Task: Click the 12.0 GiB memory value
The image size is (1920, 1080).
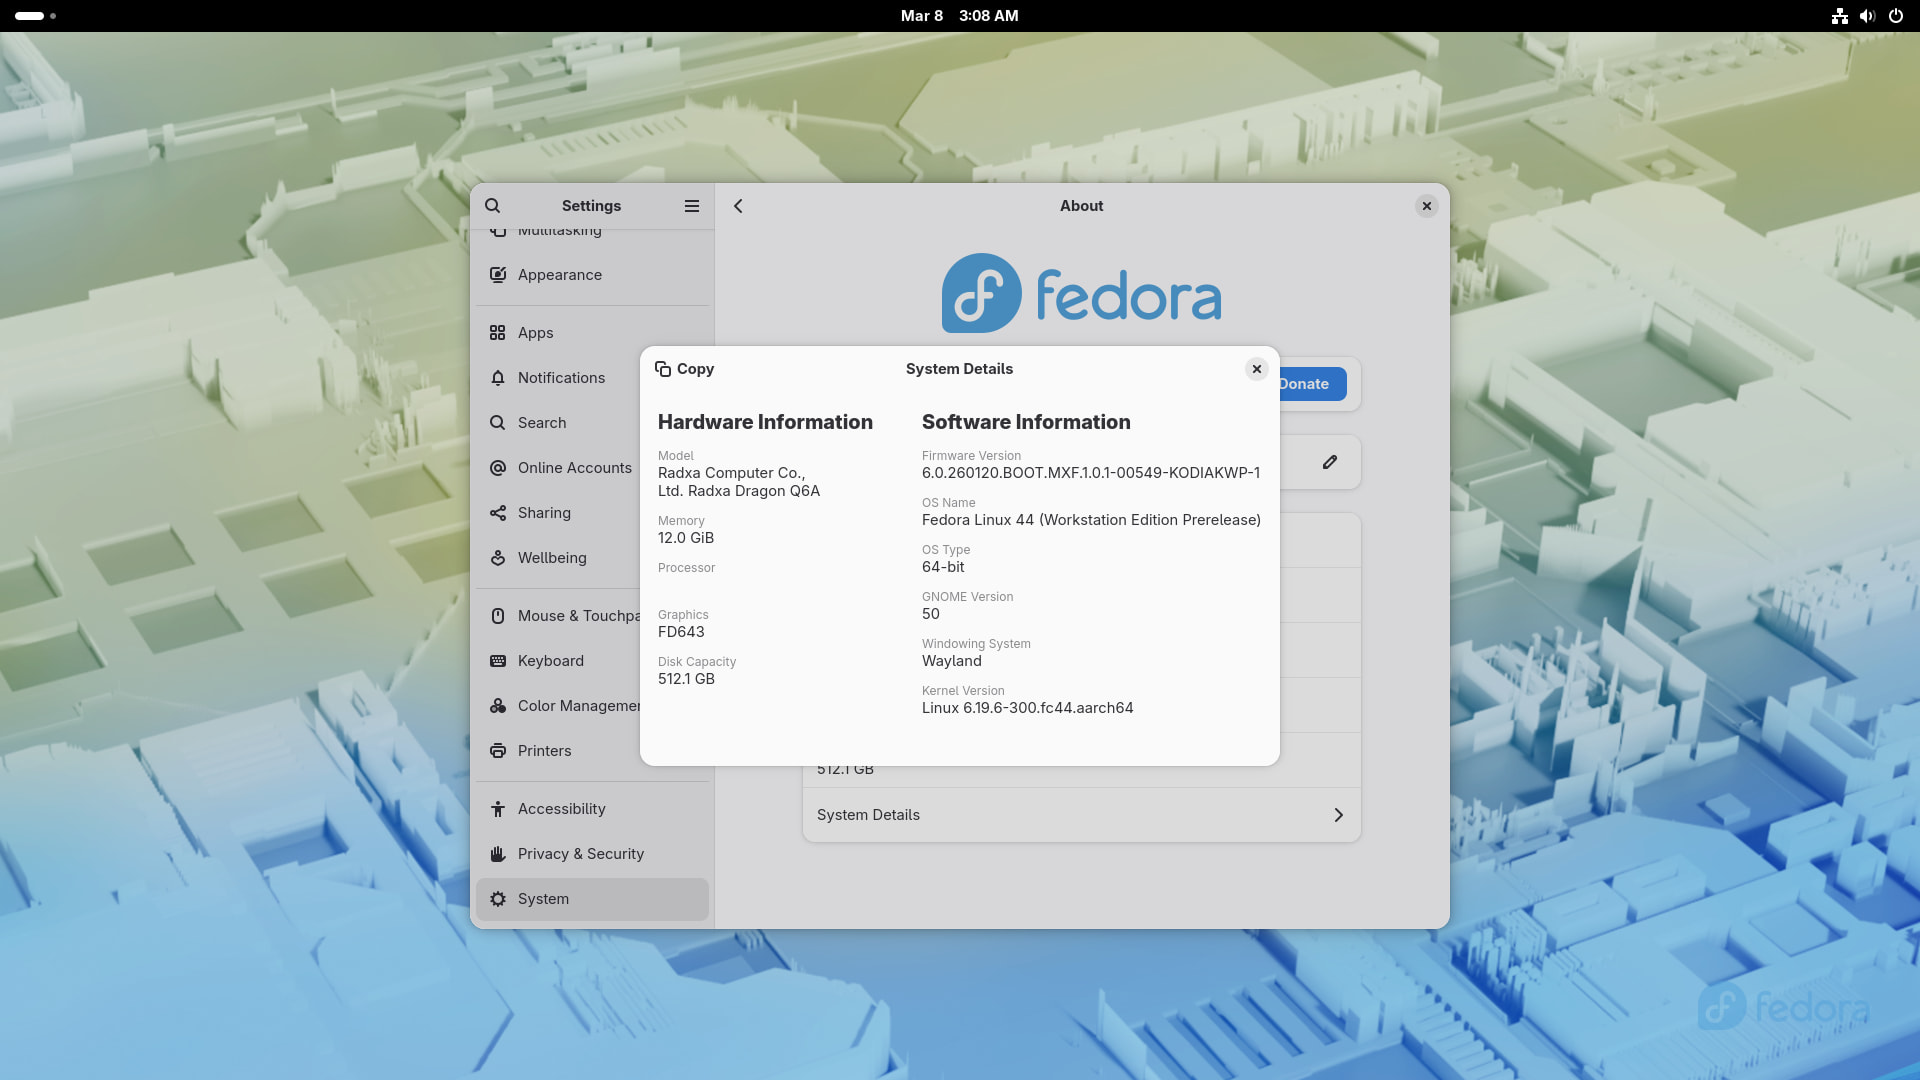Action: (686, 538)
